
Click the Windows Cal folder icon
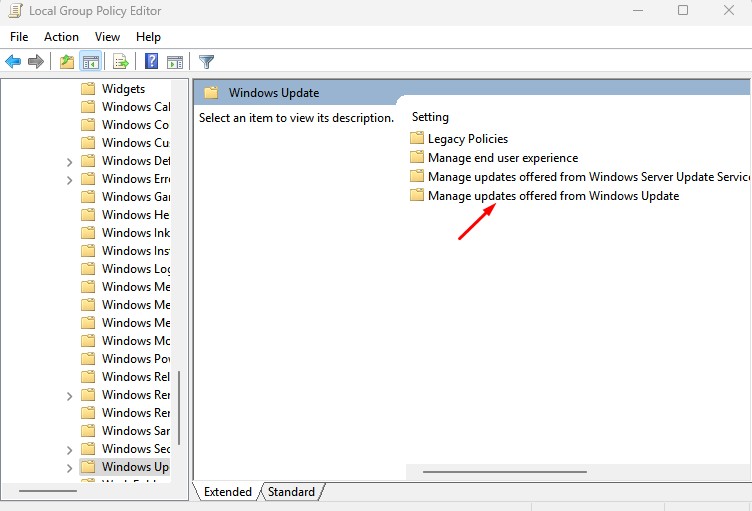tap(88, 107)
